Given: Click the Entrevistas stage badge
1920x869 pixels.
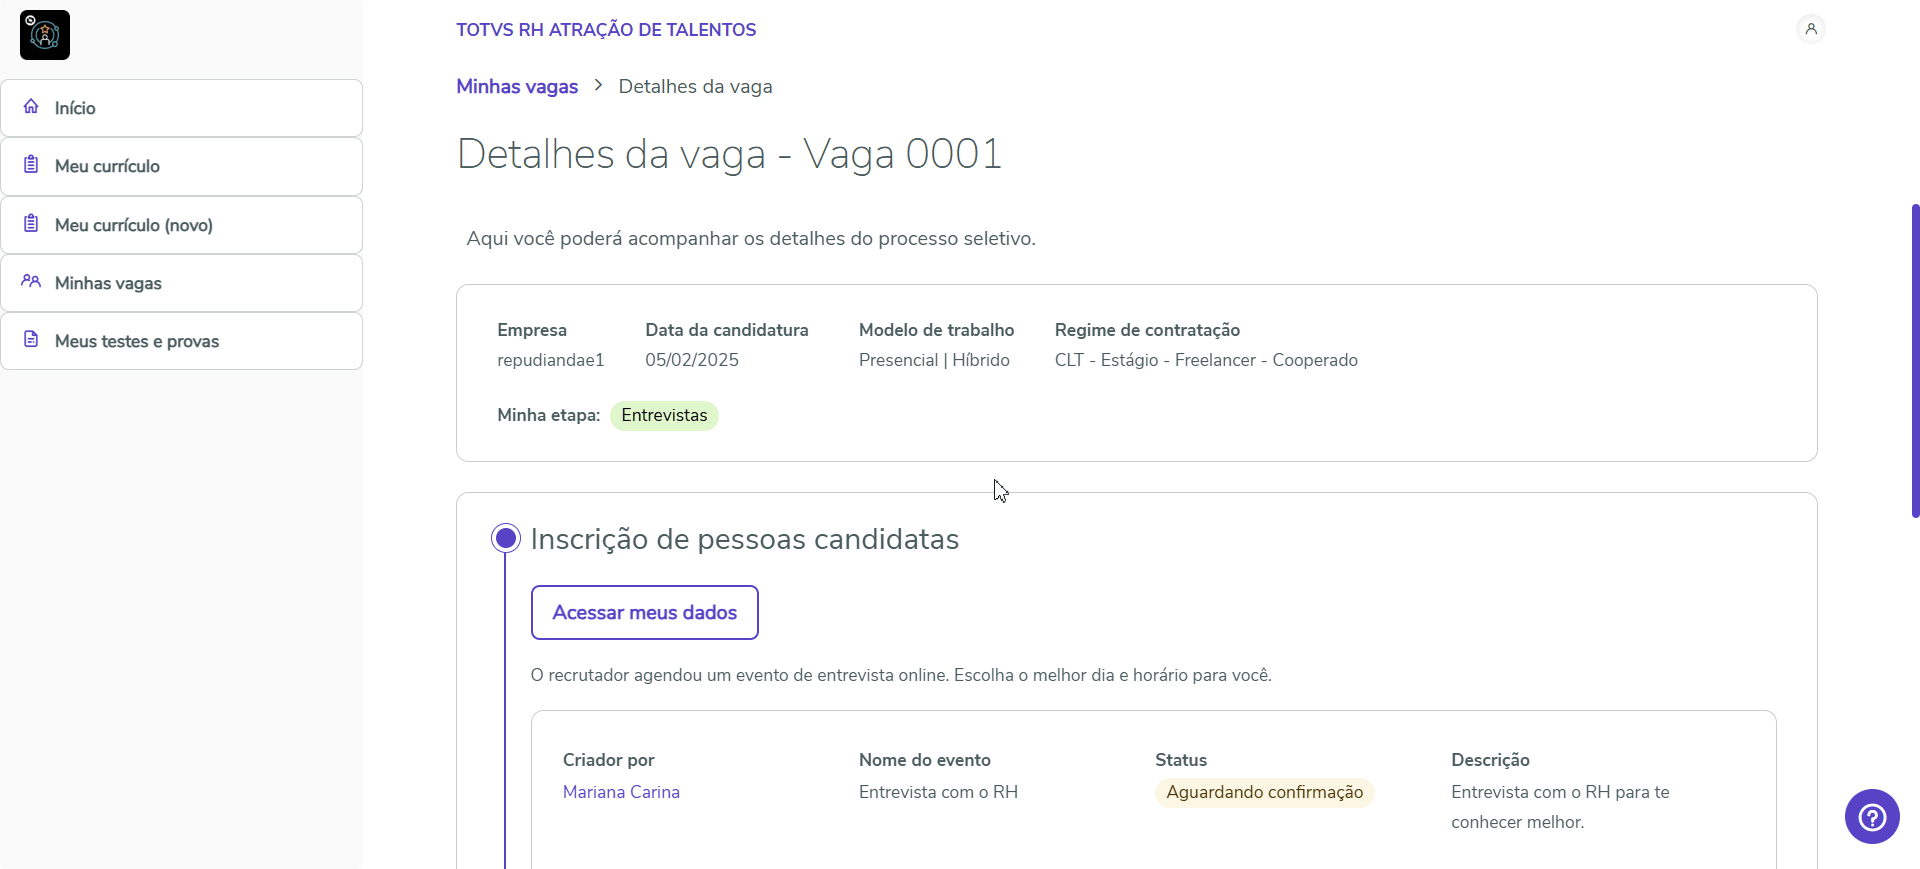Looking at the screenshot, I should (x=664, y=416).
